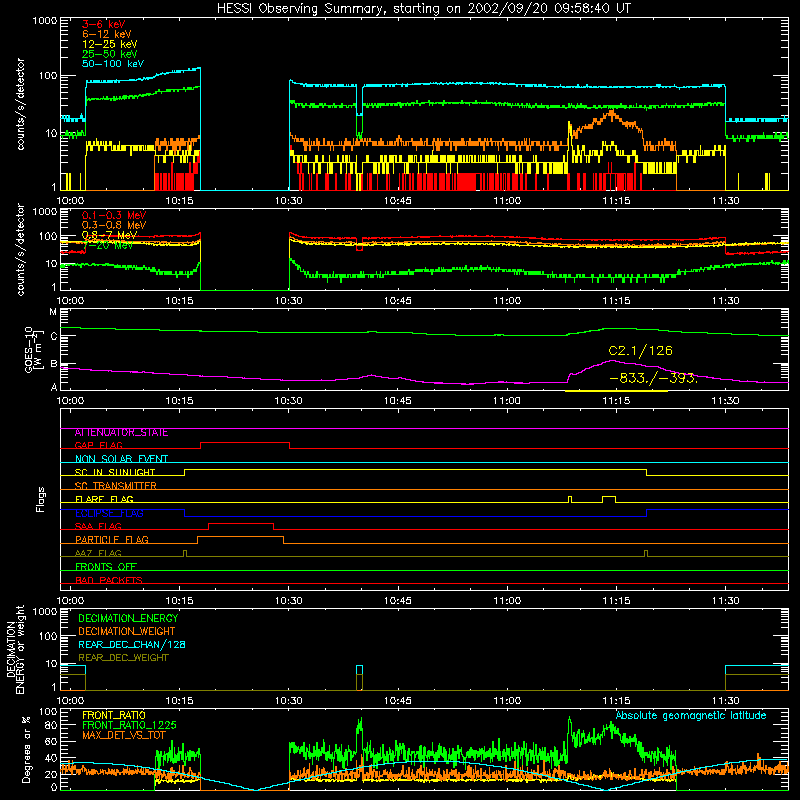Click the magenta GOES curve peak
The image size is (800, 800).
[612, 361]
